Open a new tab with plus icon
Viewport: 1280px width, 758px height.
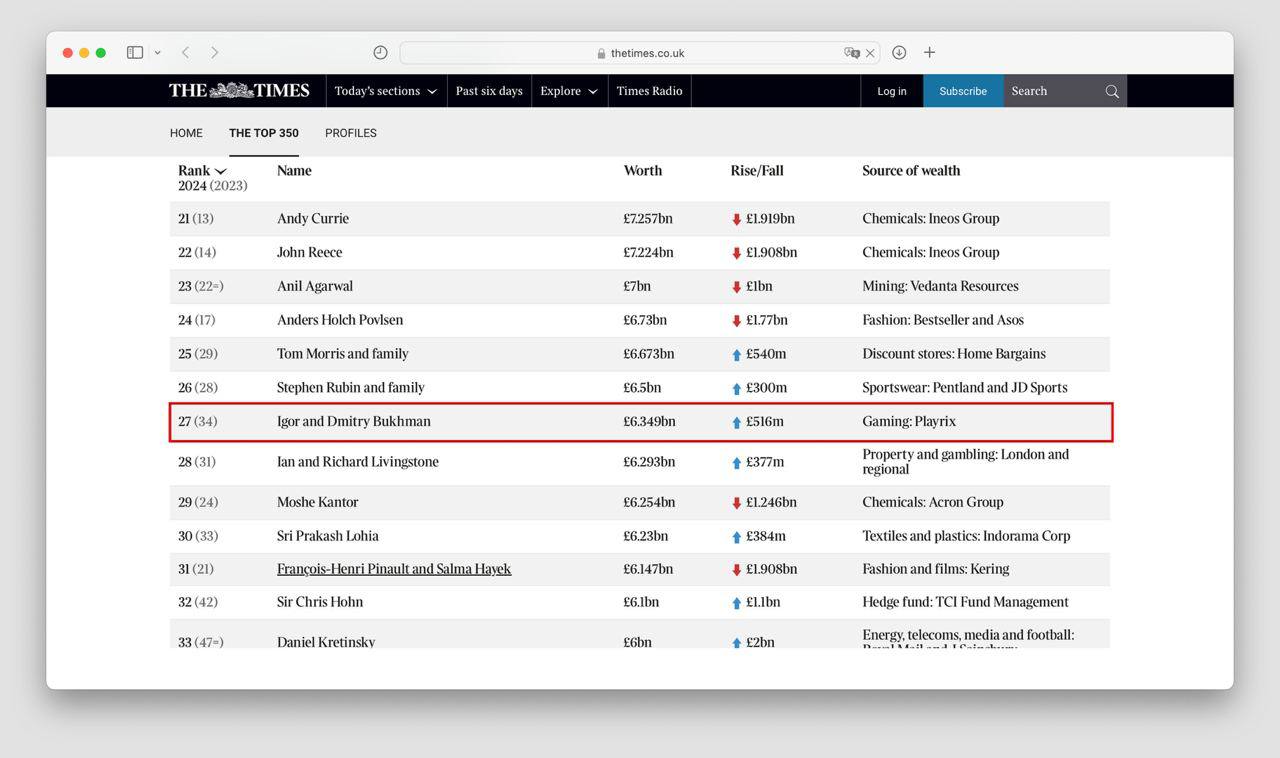point(929,52)
